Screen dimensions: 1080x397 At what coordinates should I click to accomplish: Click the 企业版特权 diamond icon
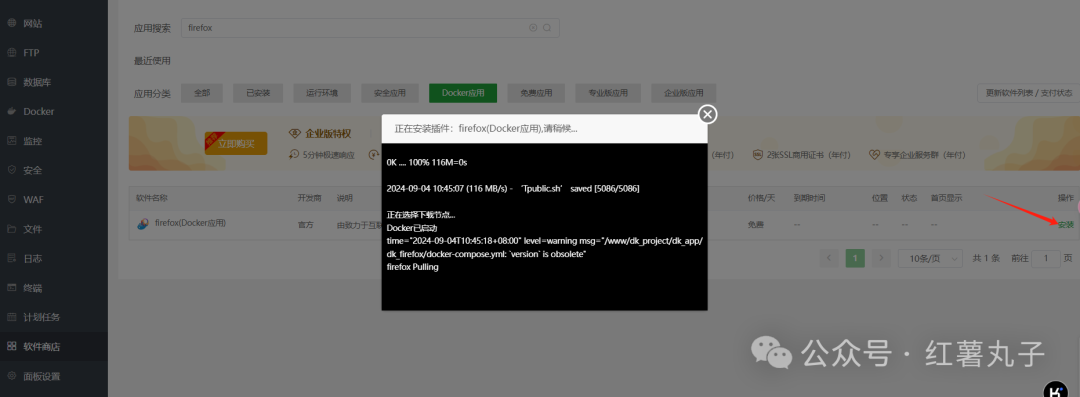[294, 133]
